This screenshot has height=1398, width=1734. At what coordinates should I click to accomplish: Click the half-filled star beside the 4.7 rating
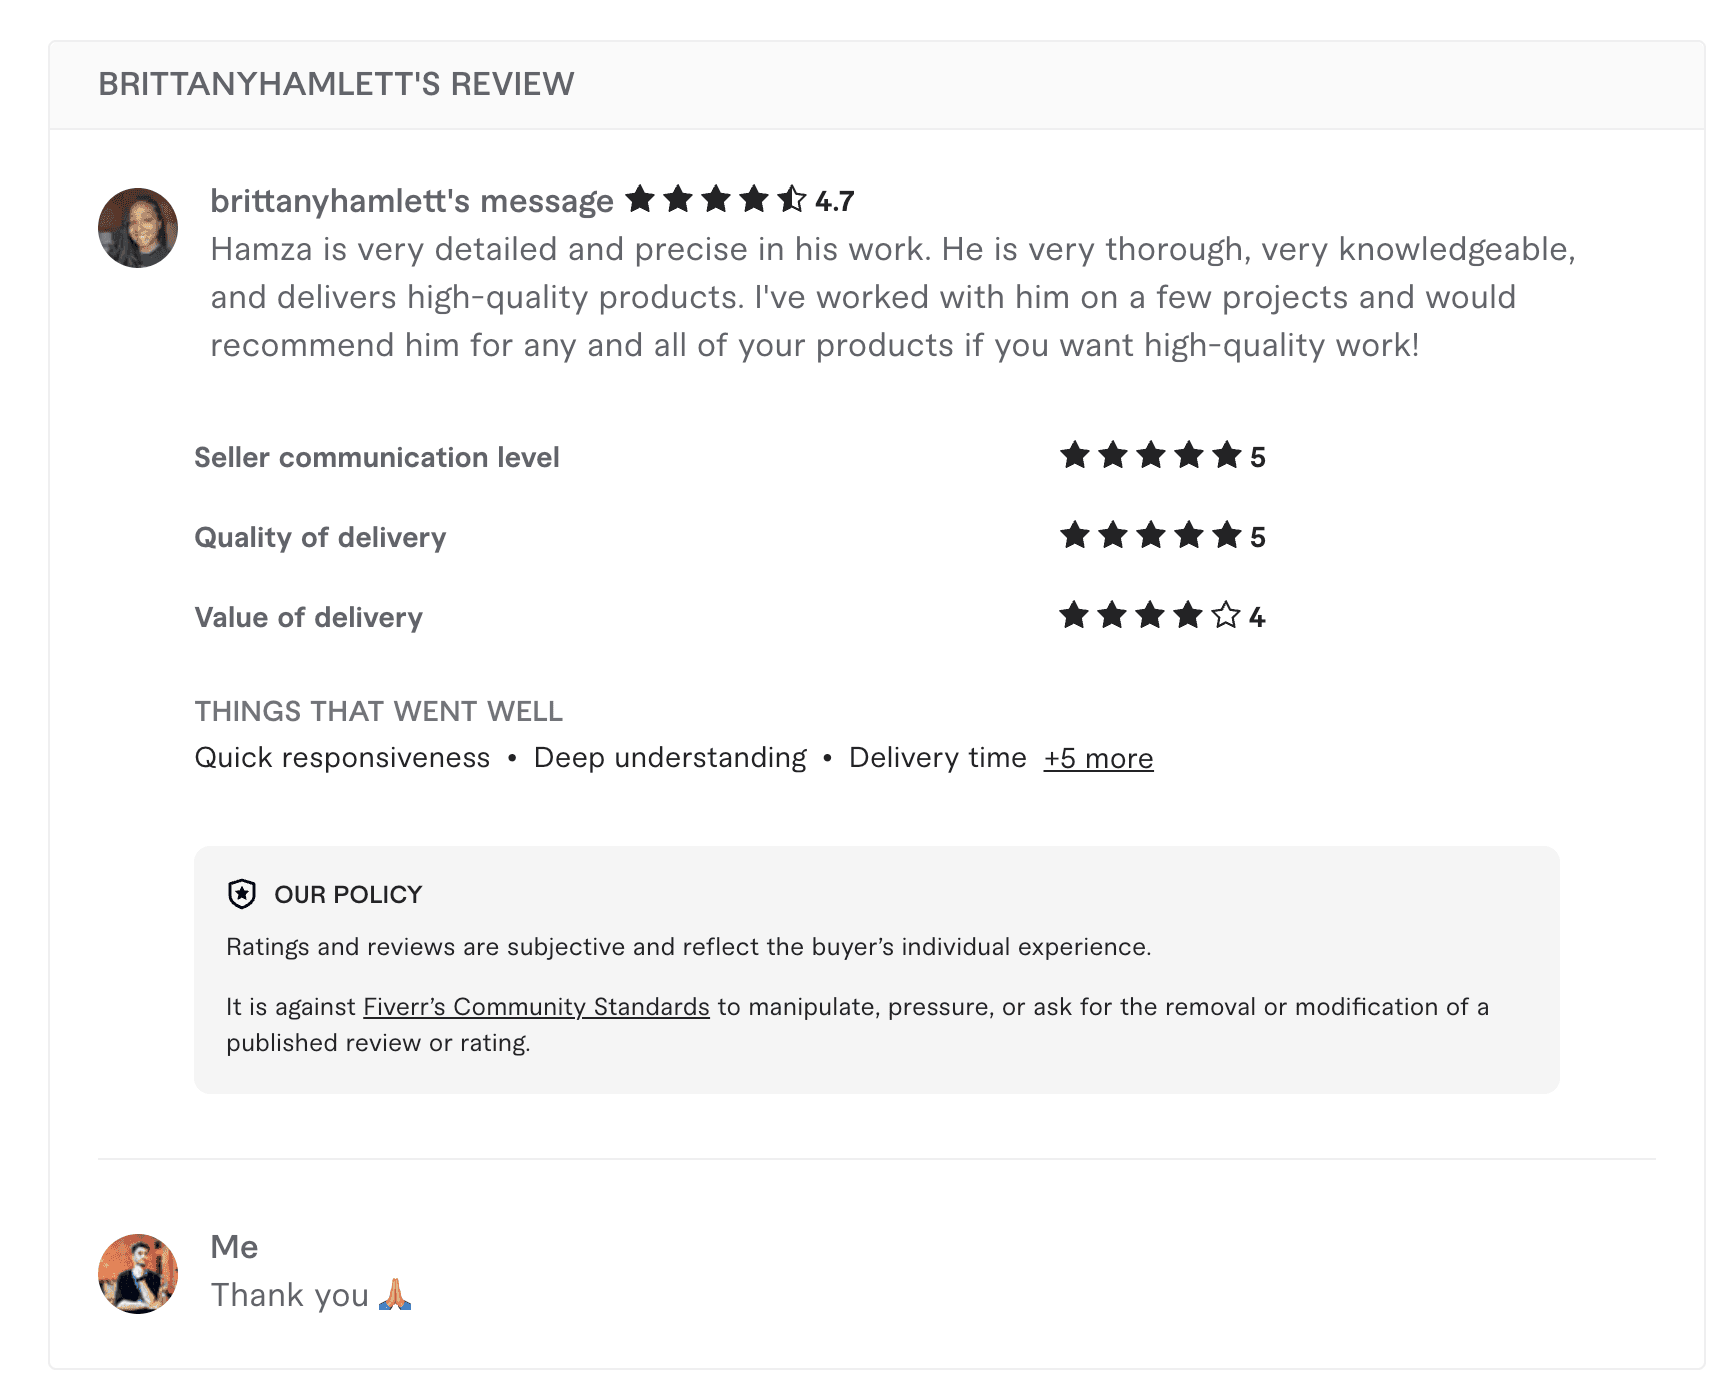click(793, 199)
